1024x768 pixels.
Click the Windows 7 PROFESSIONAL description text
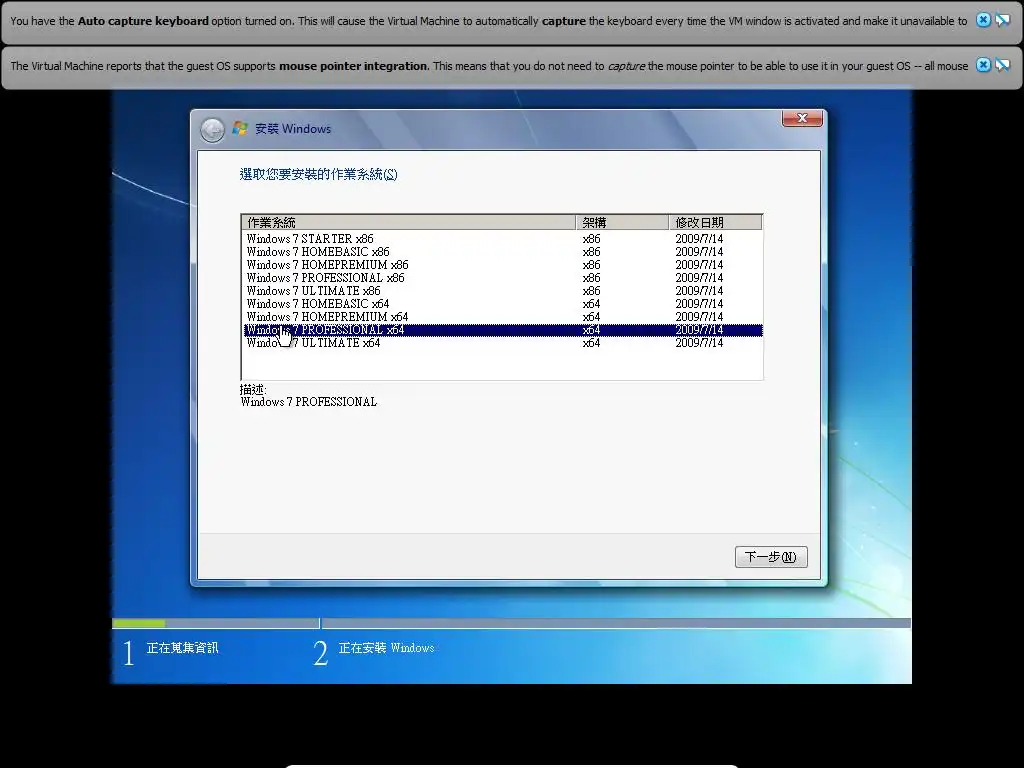(x=309, y=402)
